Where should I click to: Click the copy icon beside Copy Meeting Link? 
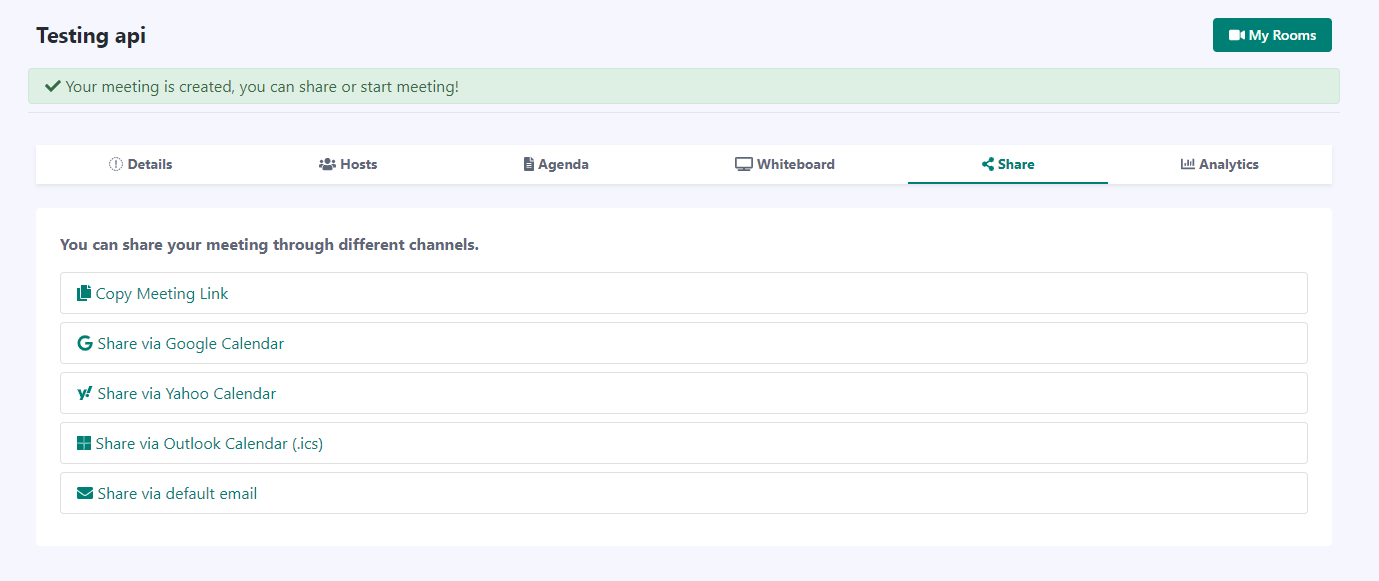point(84,294)
